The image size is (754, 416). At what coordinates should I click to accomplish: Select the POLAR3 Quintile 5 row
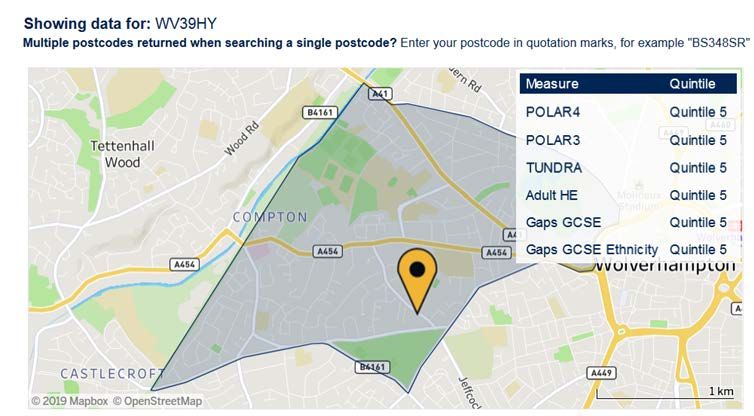(628, 140)
